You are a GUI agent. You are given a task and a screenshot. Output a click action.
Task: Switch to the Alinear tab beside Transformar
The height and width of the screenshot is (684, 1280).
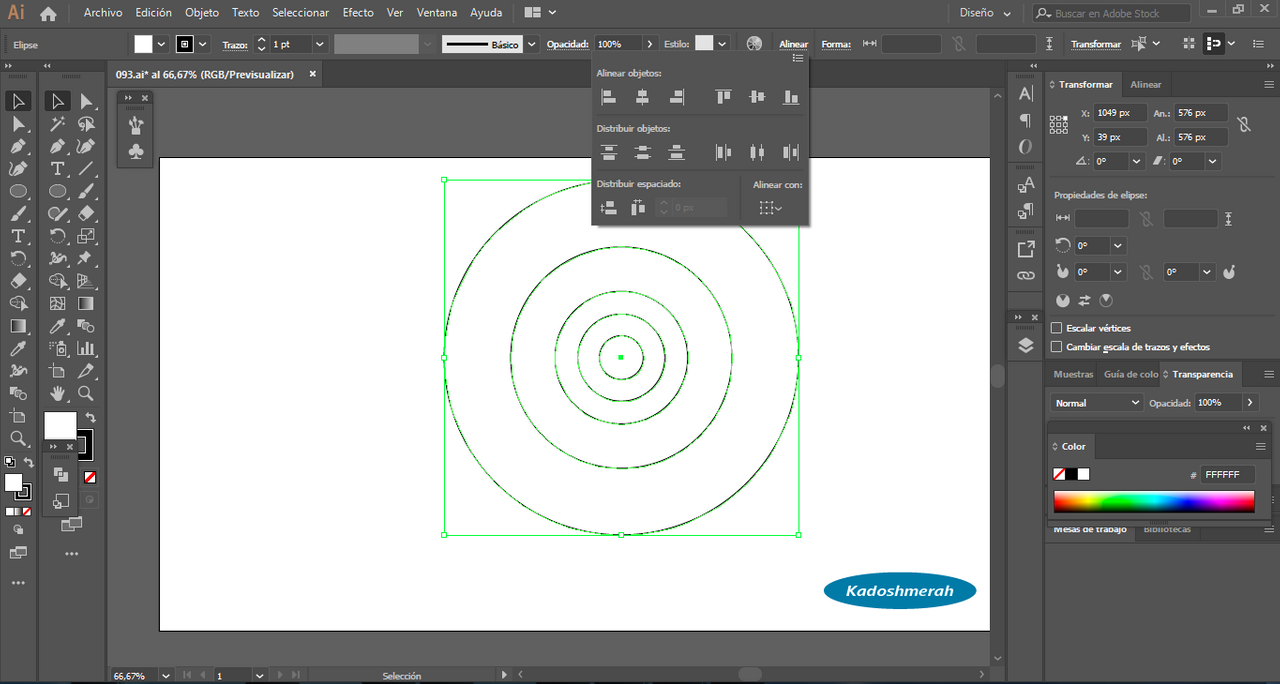pyautogui.click(x=1146, y=85)
